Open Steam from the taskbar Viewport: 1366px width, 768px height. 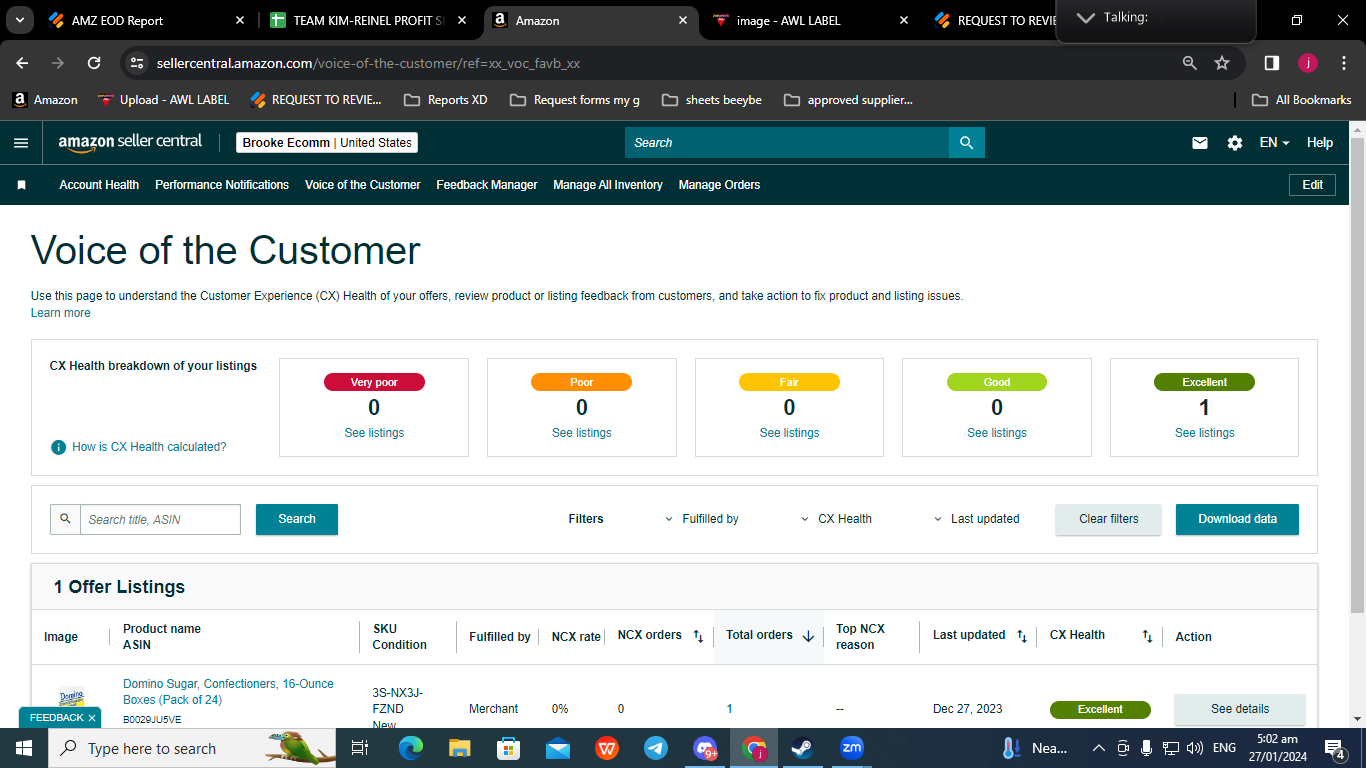tap(803, 748)
